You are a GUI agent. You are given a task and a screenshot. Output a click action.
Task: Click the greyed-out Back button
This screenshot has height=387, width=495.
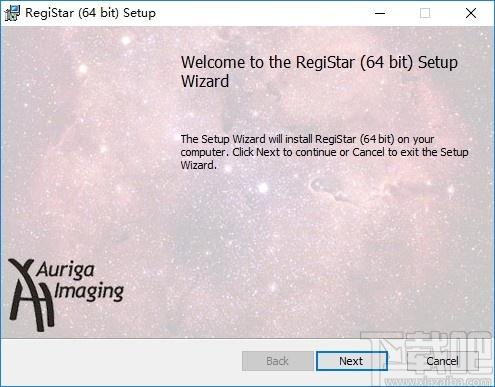click(277, 361)
